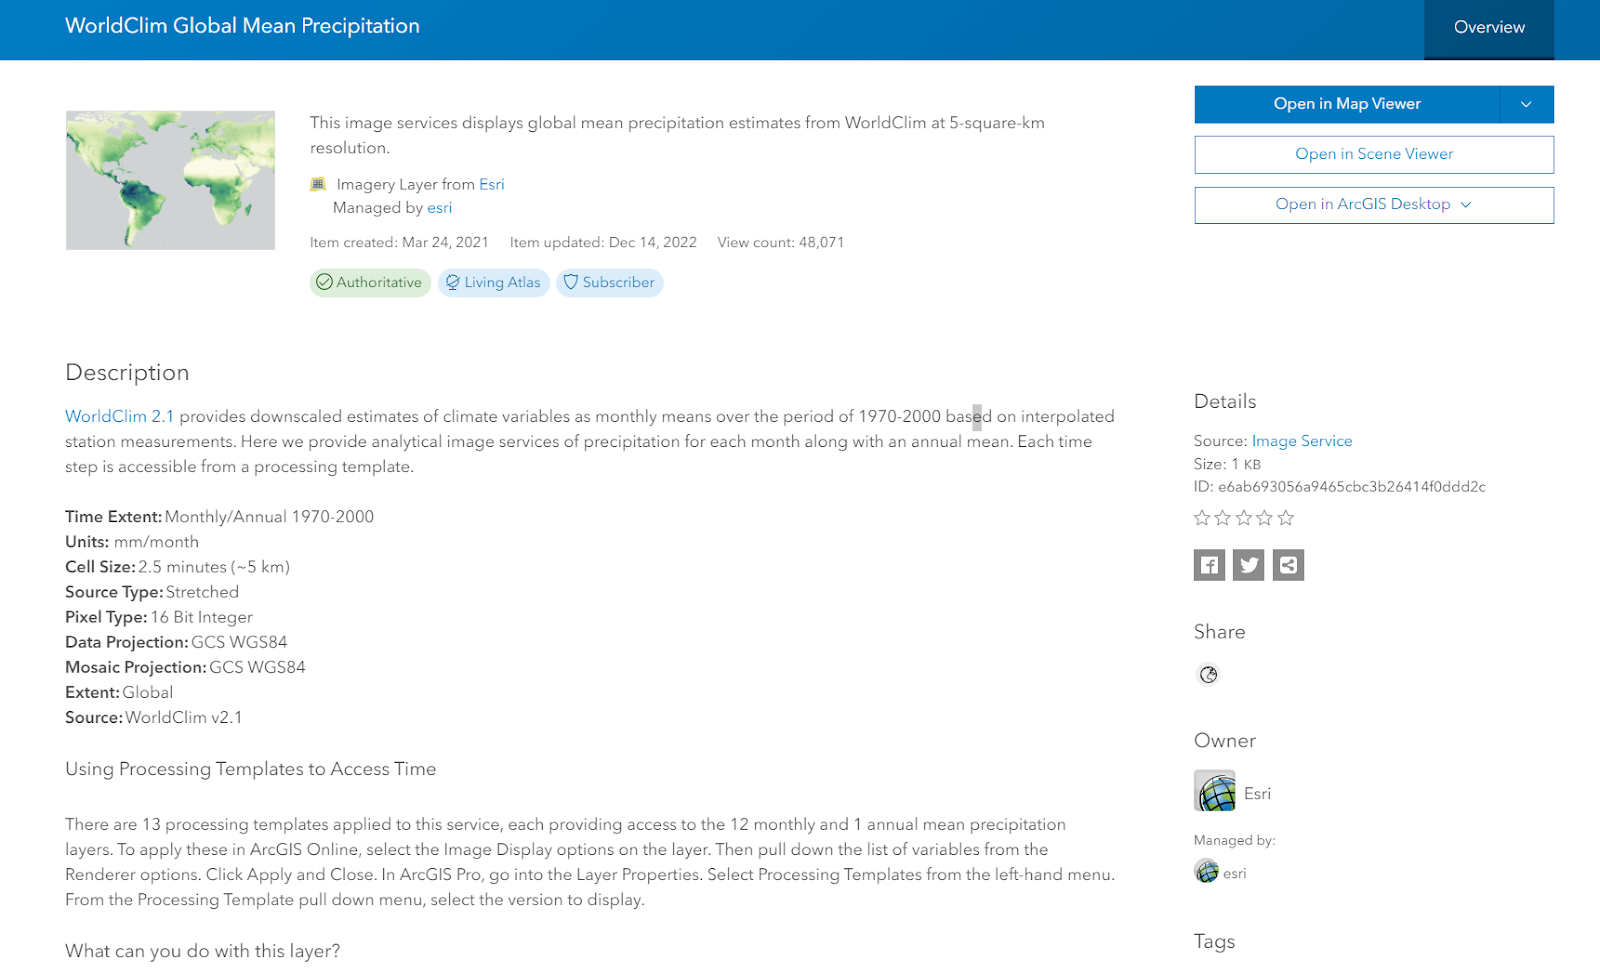
Task: Click the small esri avatar under Managed by
Action: tap(1206, 871)
